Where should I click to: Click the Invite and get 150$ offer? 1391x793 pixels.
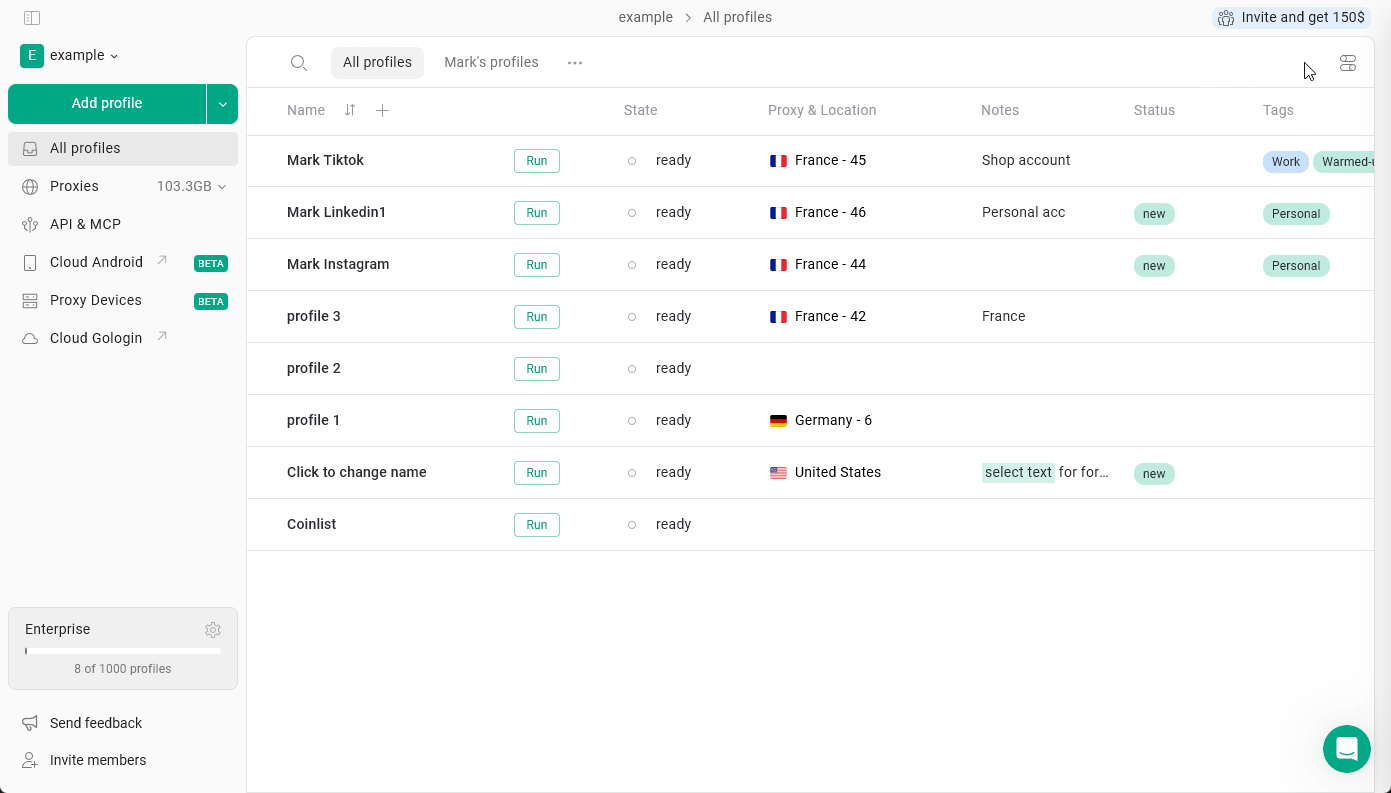(x=1290, y=17)
